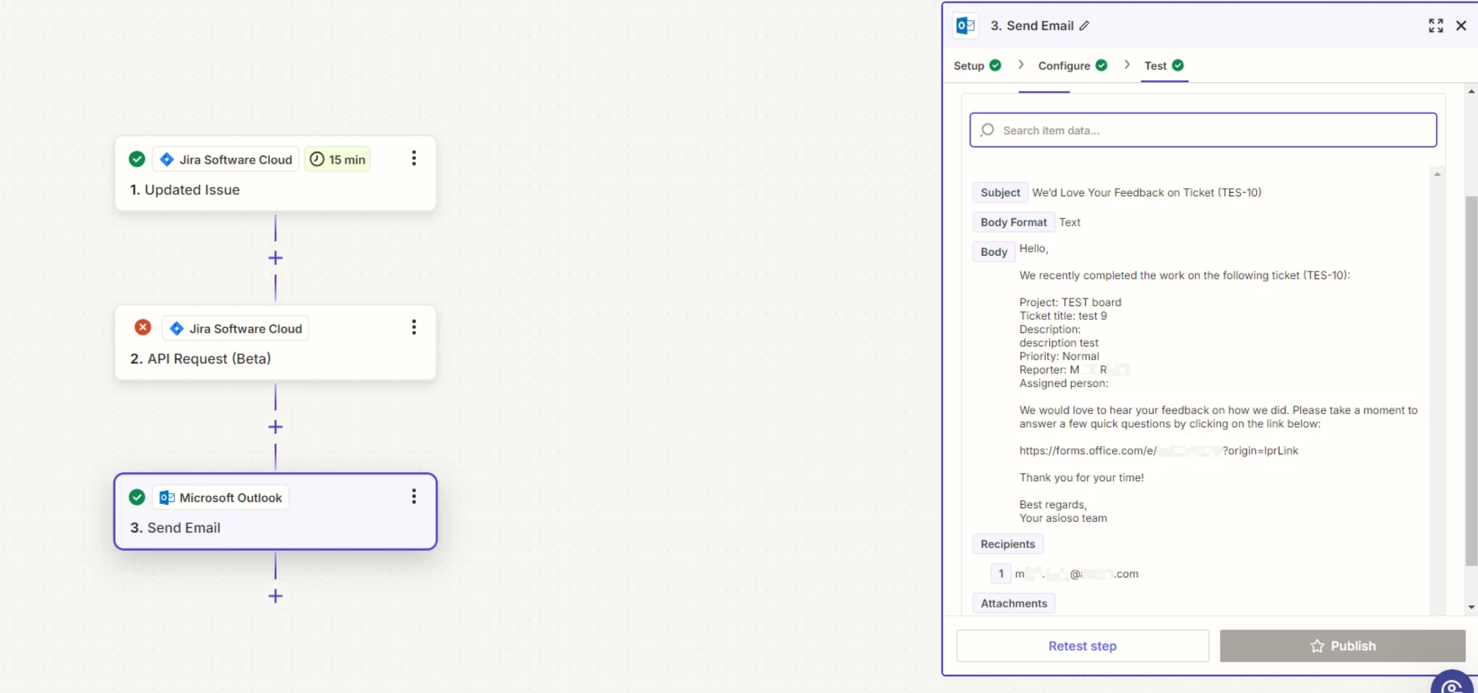
Task: Click the scrollbar down arrow in results
Action: pyautogui.click(x=1471, y=607)
